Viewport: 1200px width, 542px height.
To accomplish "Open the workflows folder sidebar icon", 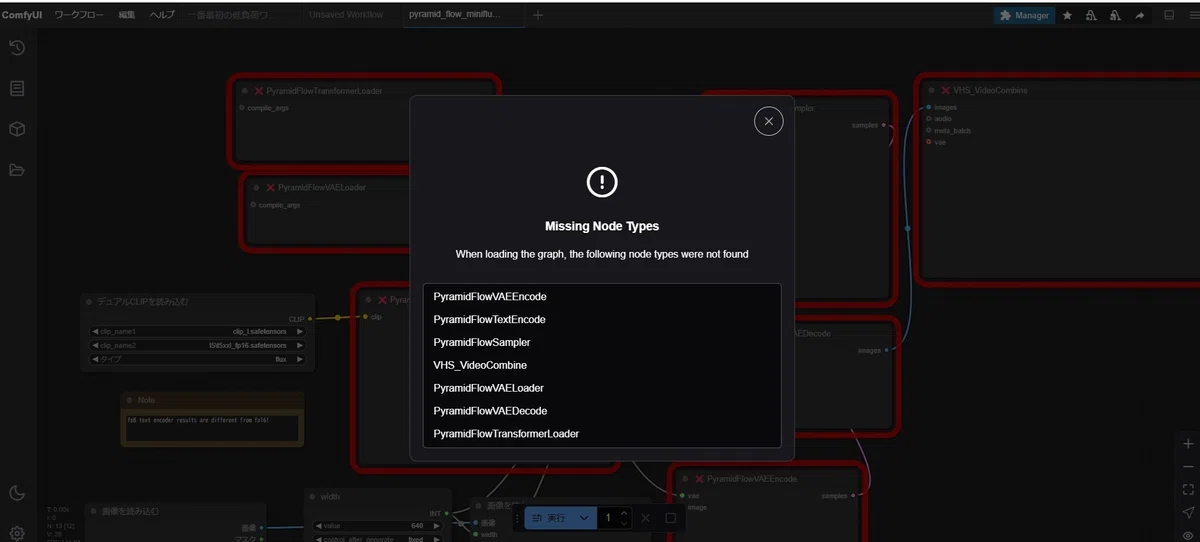I will (17, 170).
